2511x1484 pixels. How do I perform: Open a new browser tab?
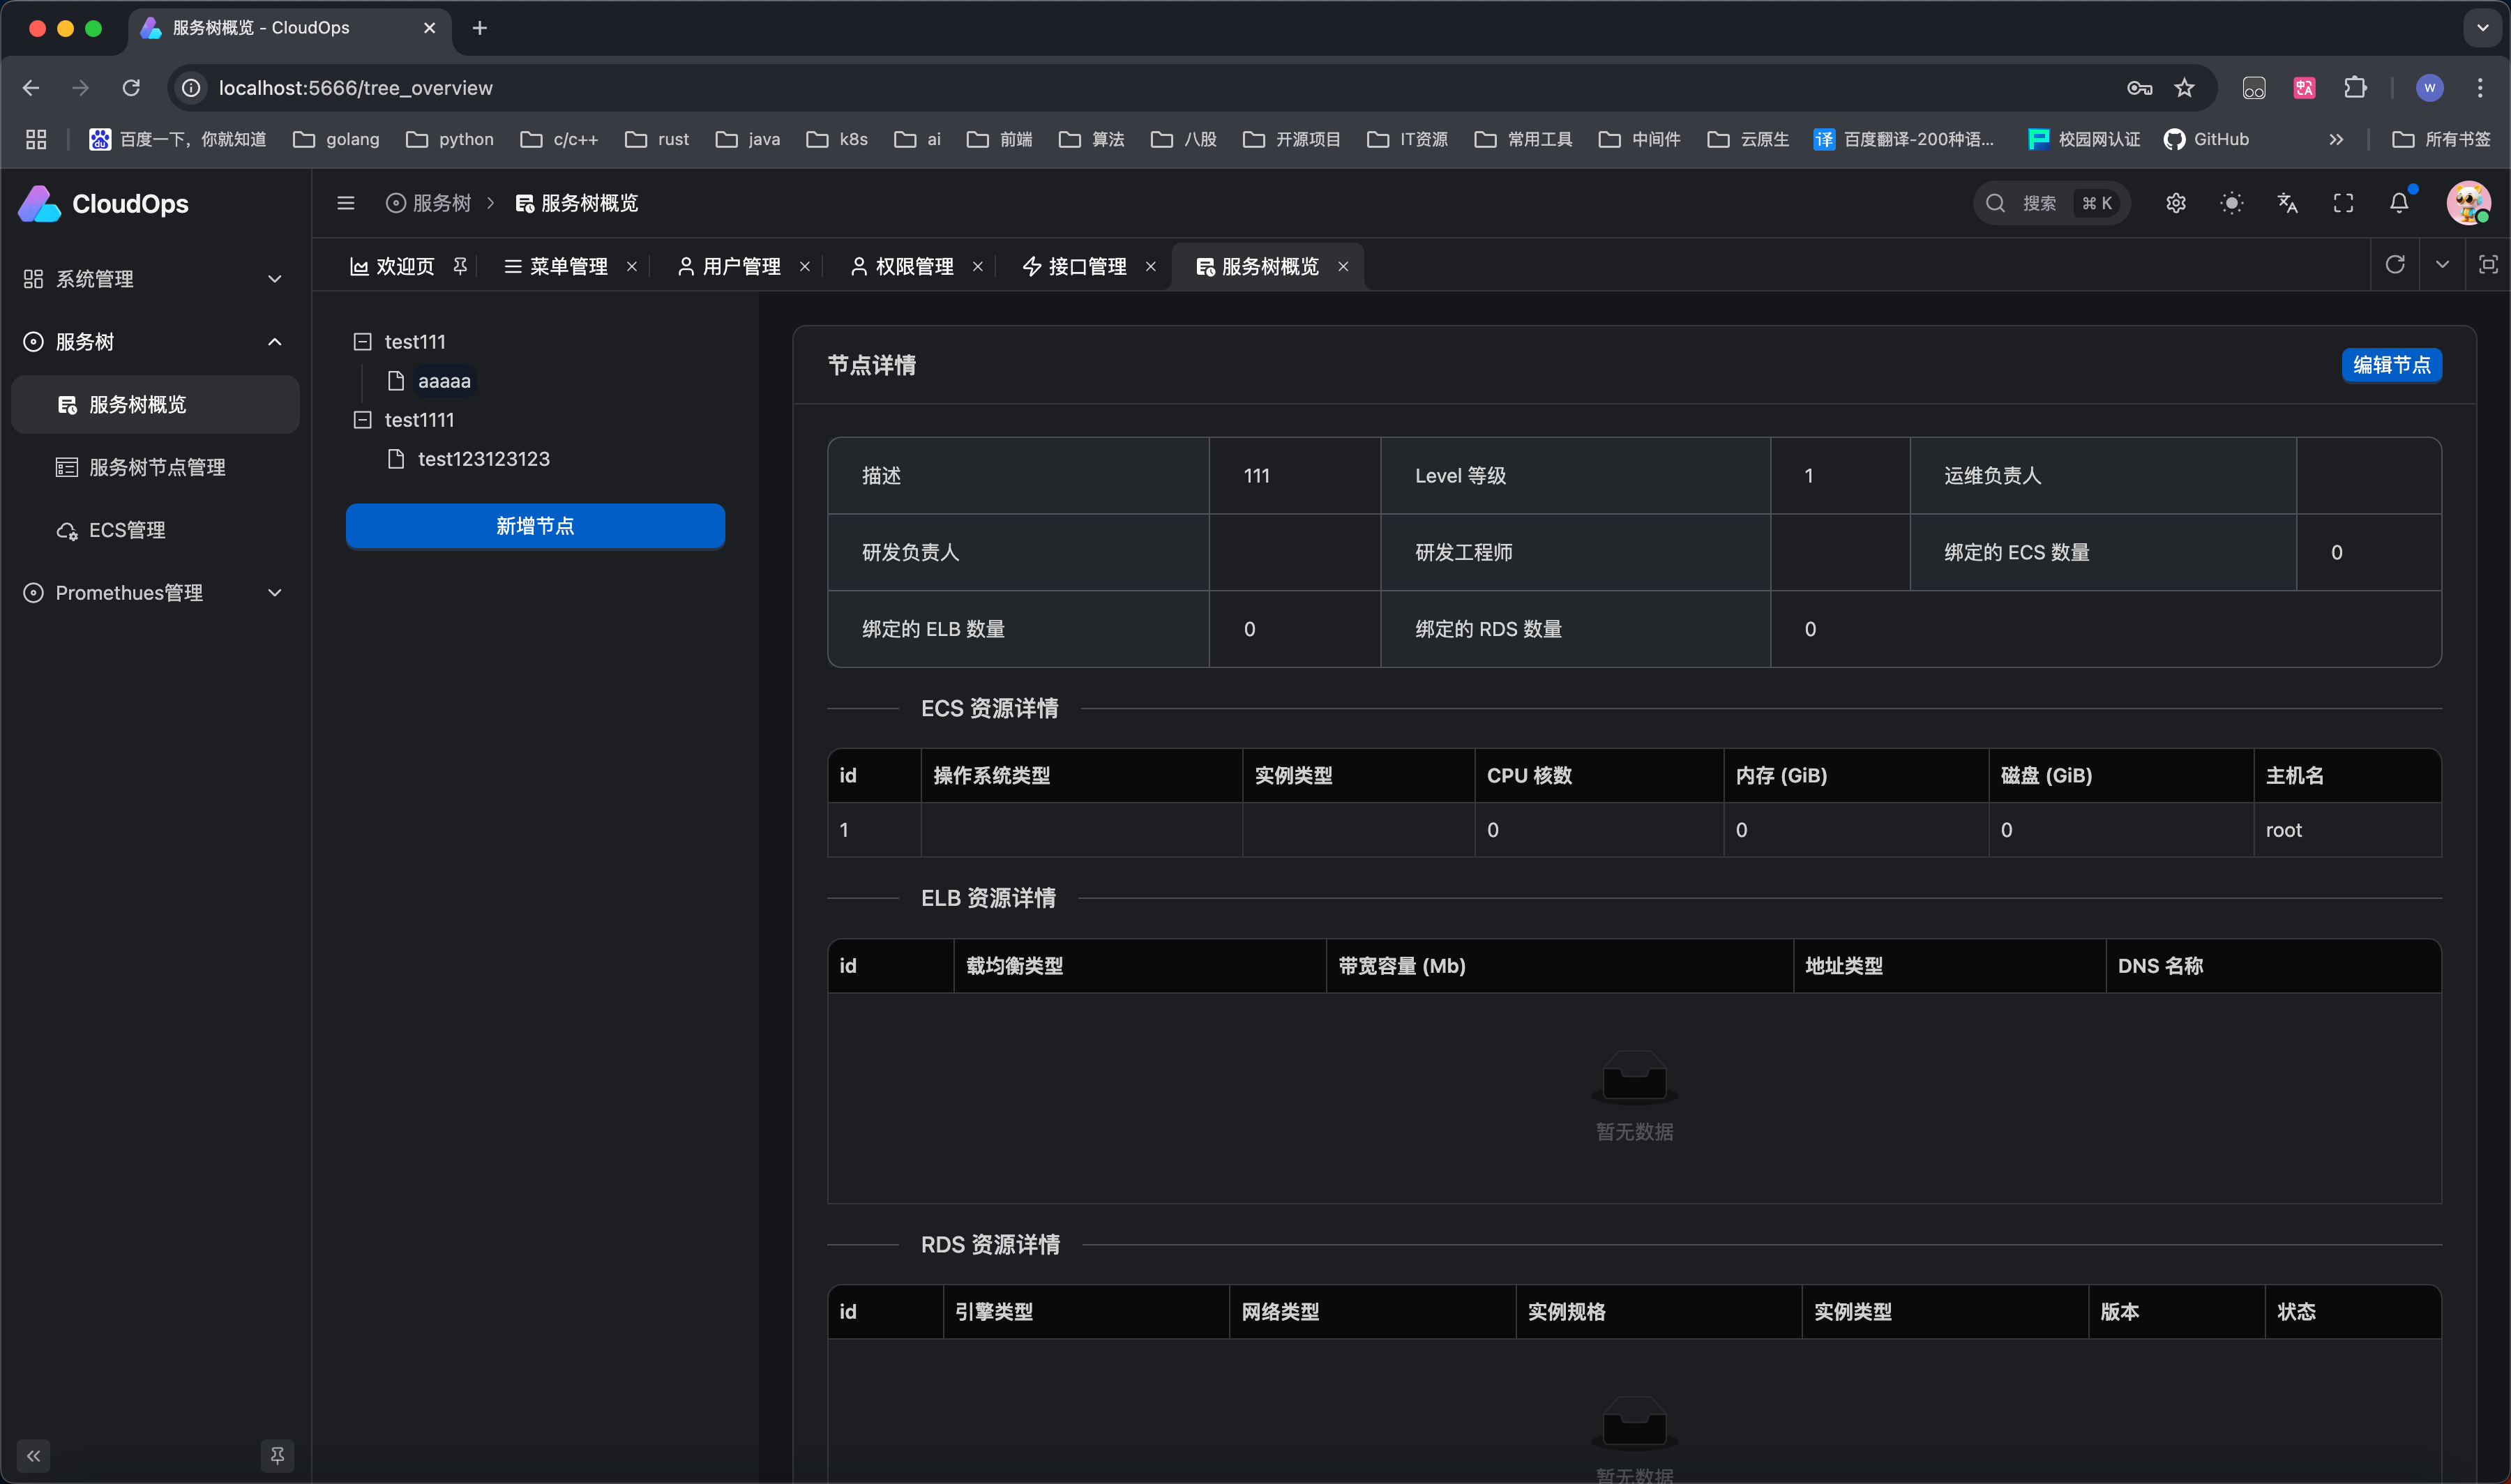479,28
